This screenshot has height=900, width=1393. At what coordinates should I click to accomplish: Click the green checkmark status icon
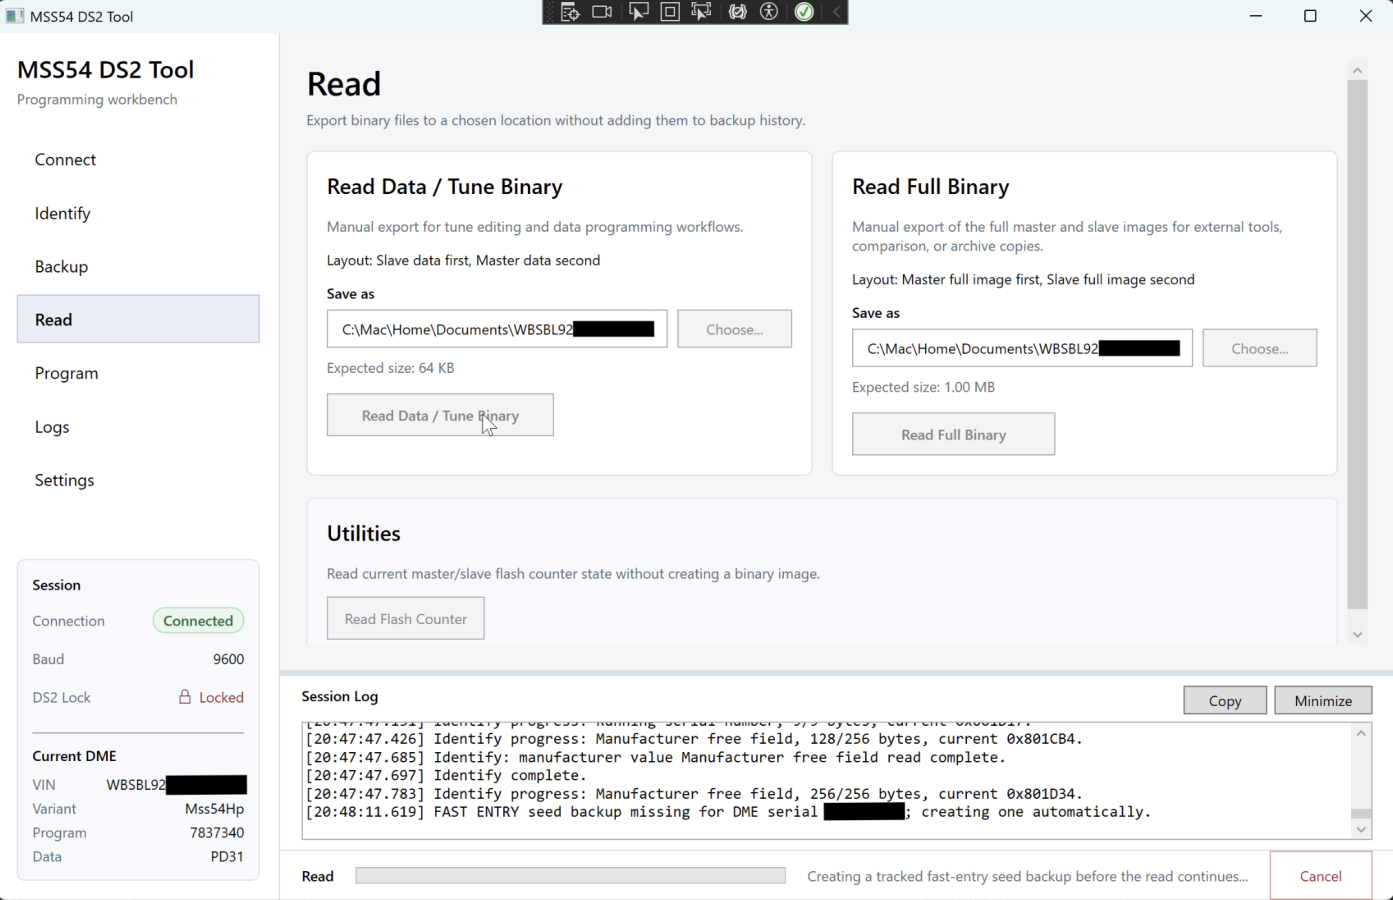pyautogui.click(x=804, y=12)
